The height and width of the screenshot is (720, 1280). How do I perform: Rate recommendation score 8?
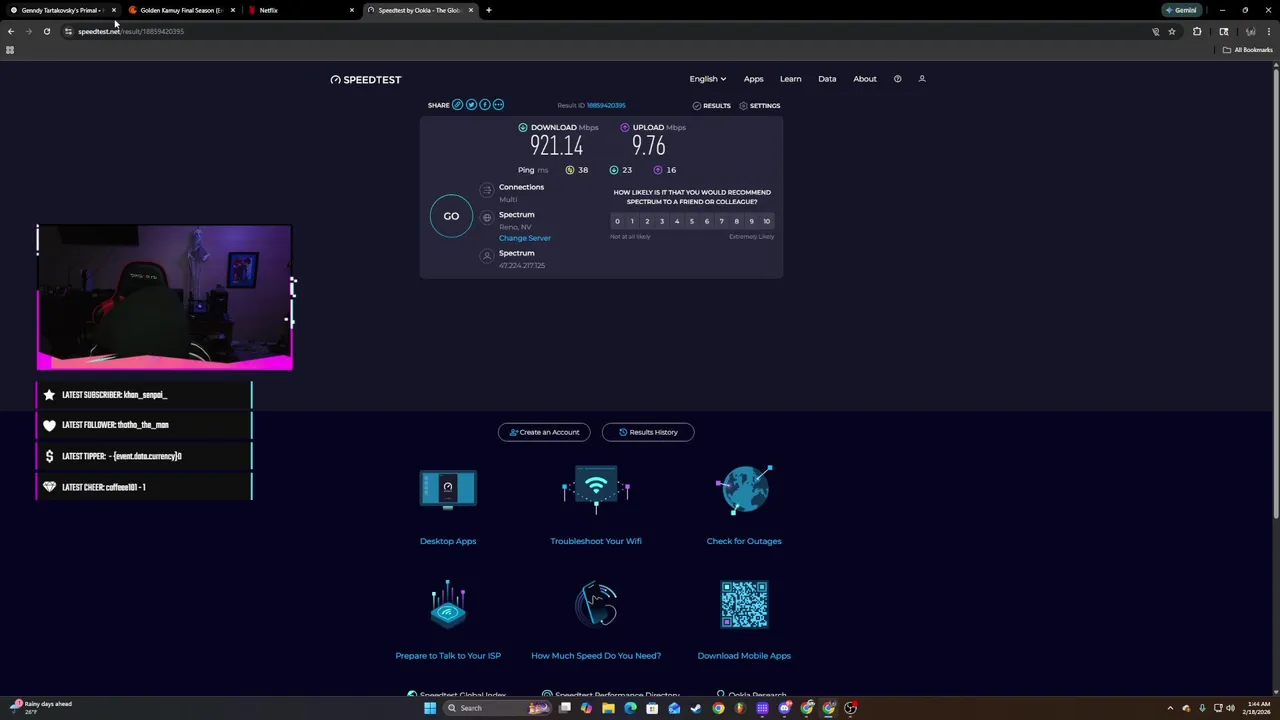pyautogui.click(x=737, y=221)
